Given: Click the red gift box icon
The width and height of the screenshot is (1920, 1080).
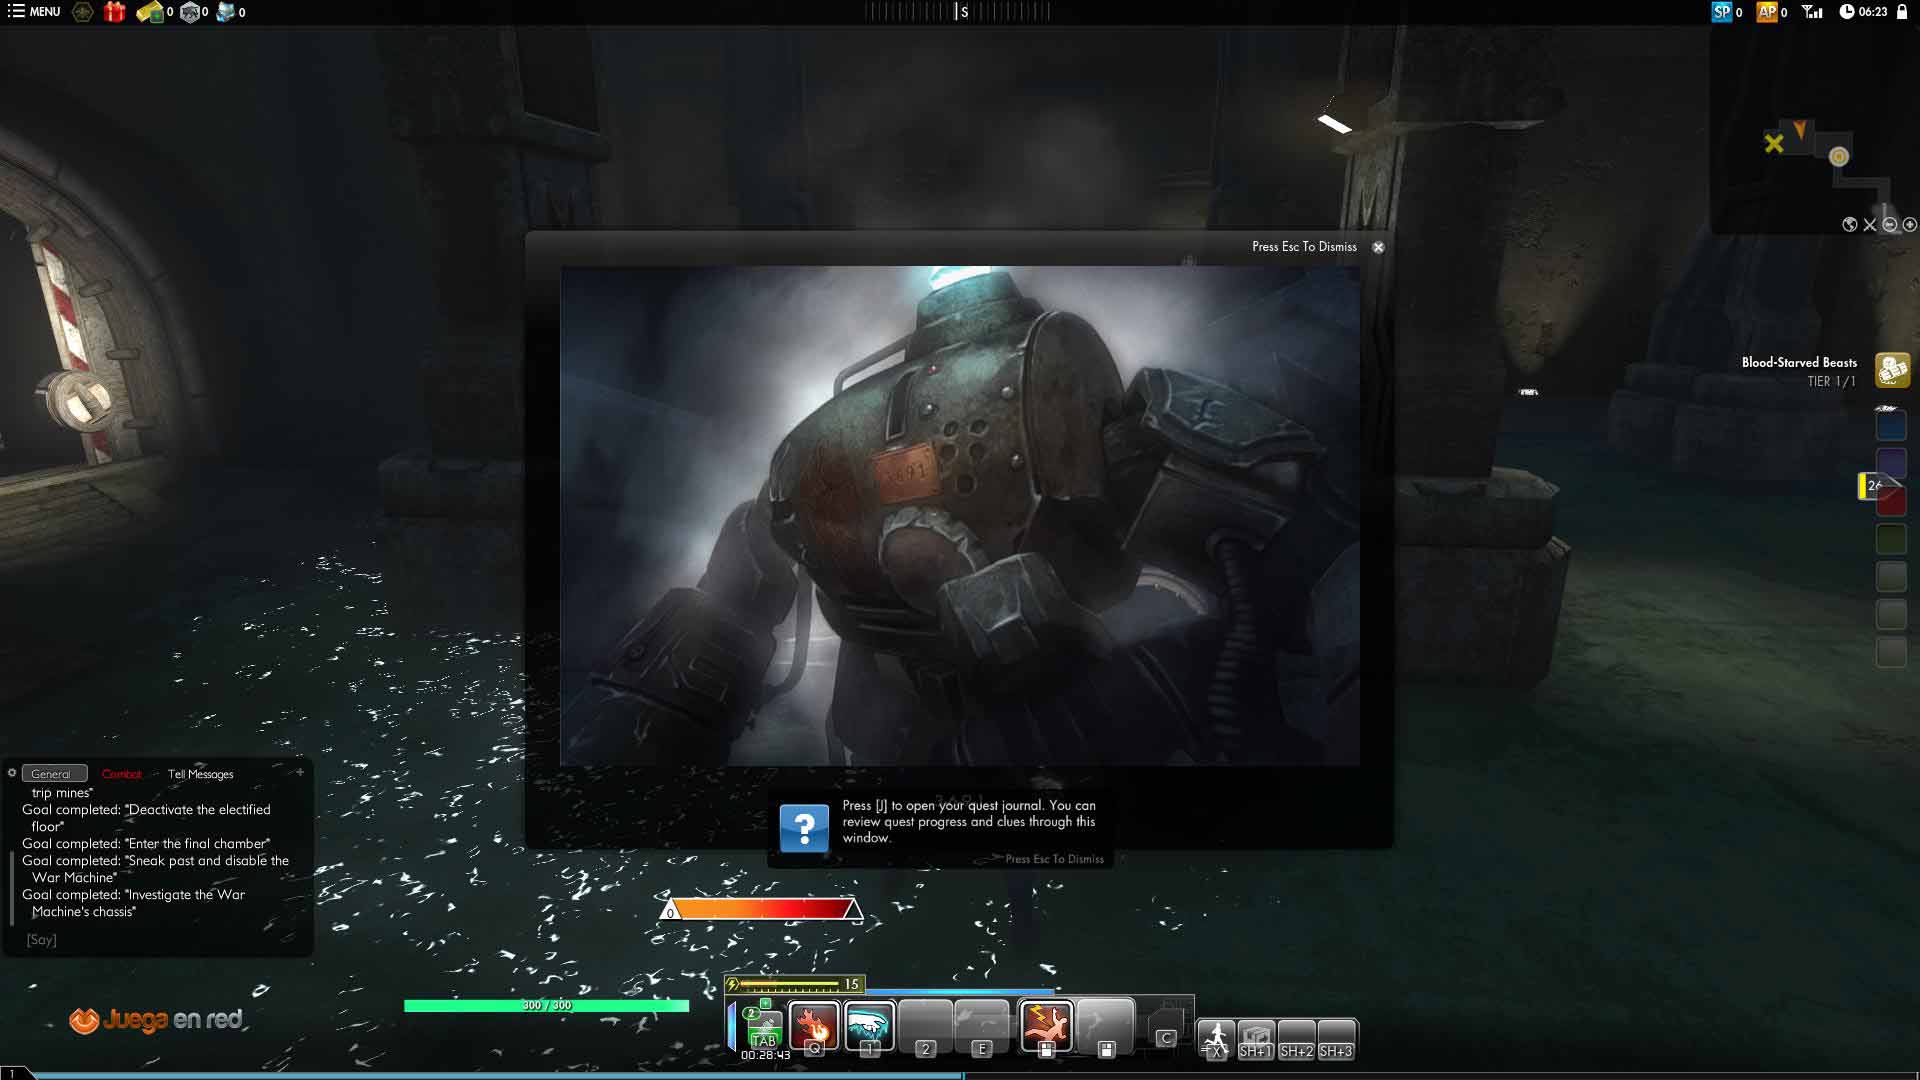Looking at the screenshot, I should [115, 12].
